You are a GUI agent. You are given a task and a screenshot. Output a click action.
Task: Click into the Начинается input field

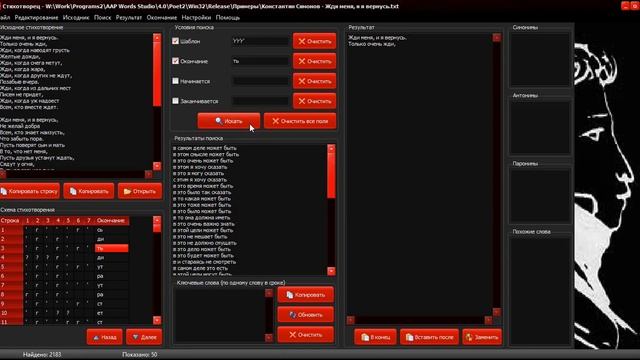(260, 81)
